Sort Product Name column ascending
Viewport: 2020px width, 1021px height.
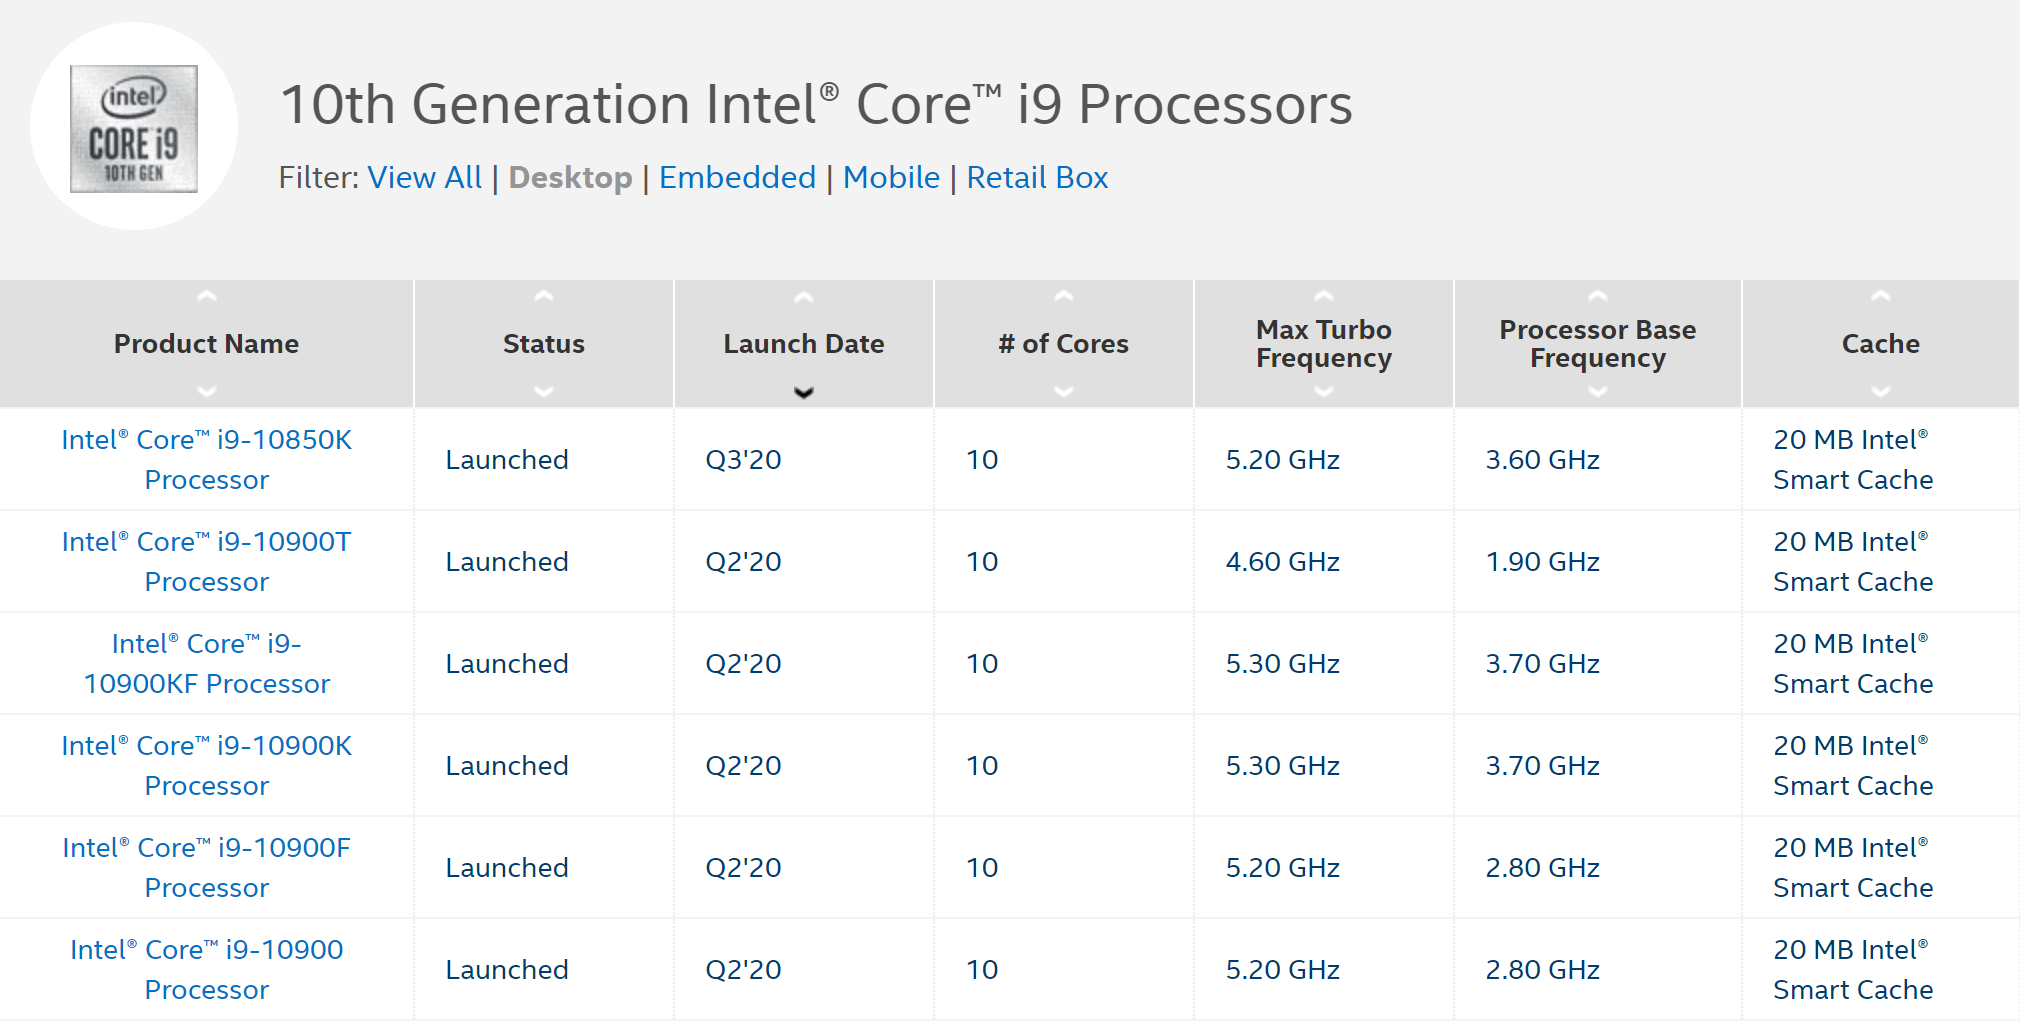pyautogui.click(x=206, y=297)
